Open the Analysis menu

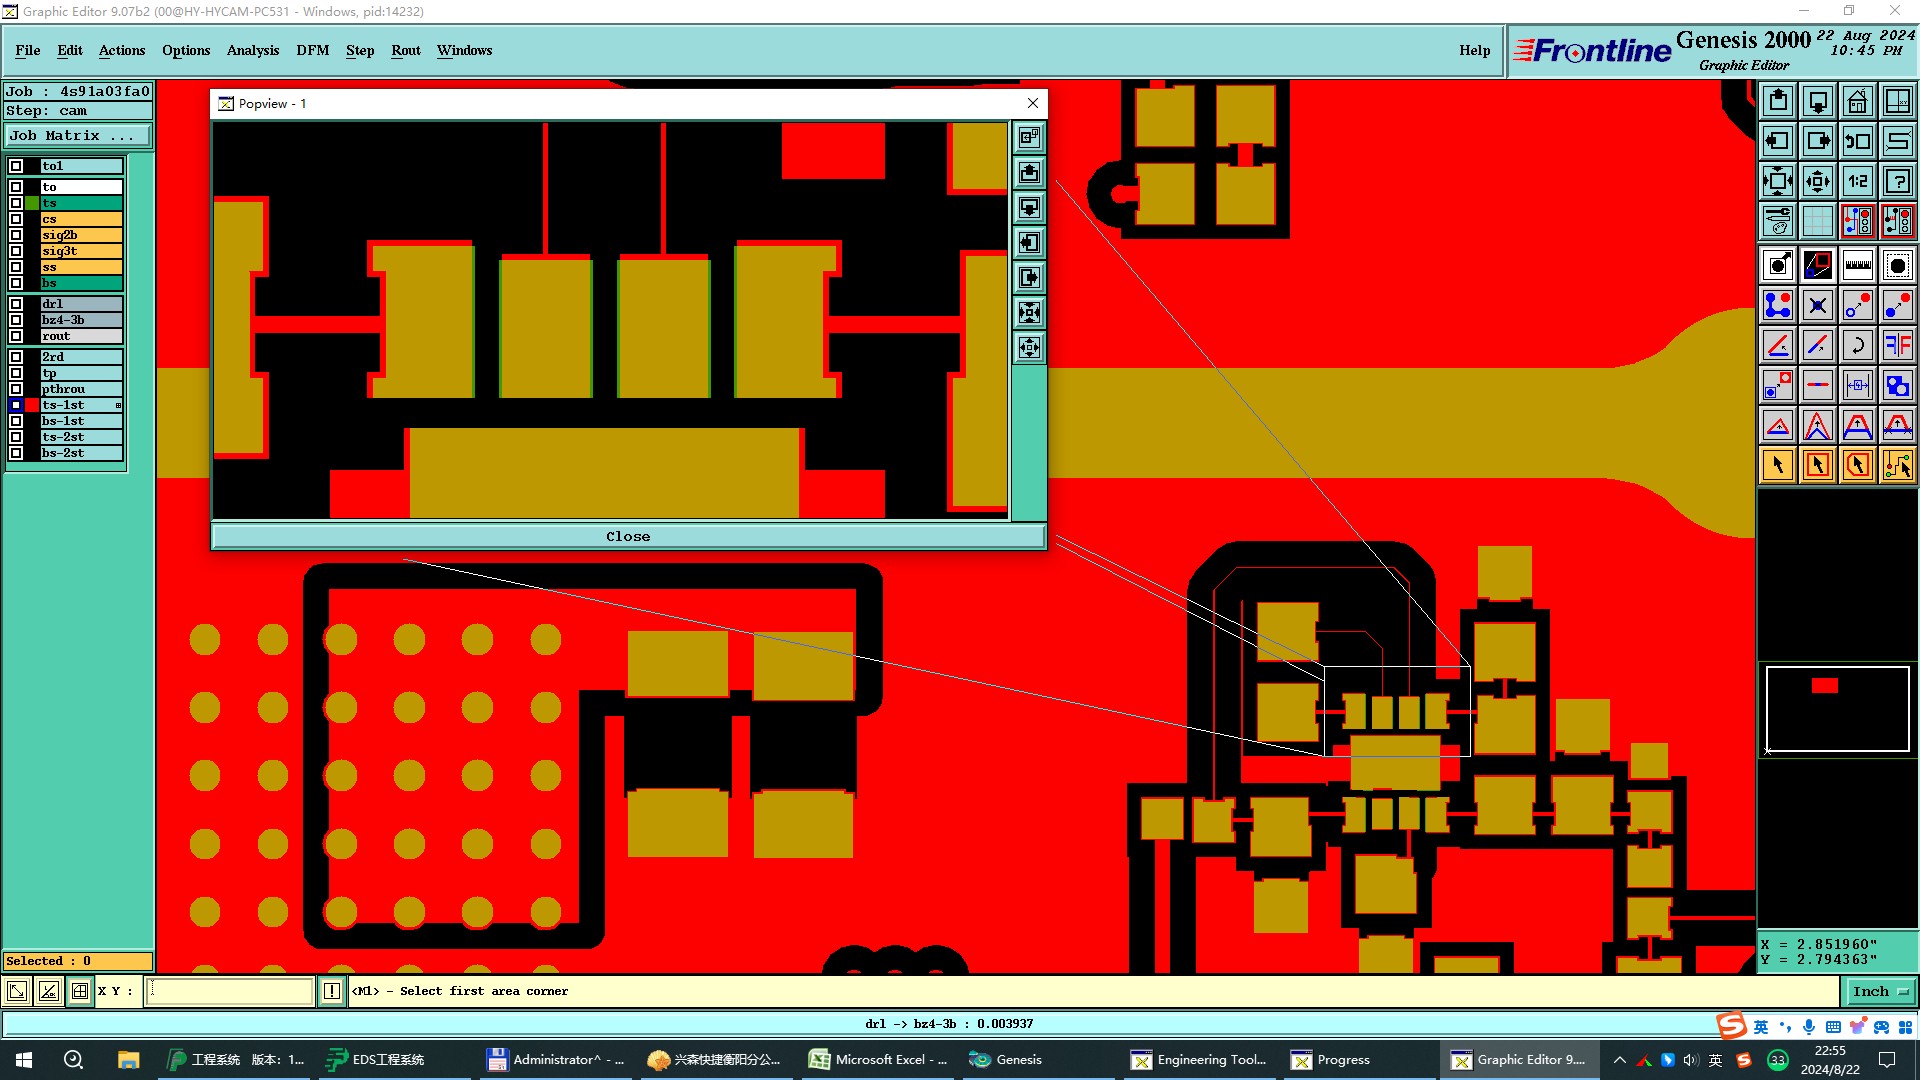[x=252, y=50]
